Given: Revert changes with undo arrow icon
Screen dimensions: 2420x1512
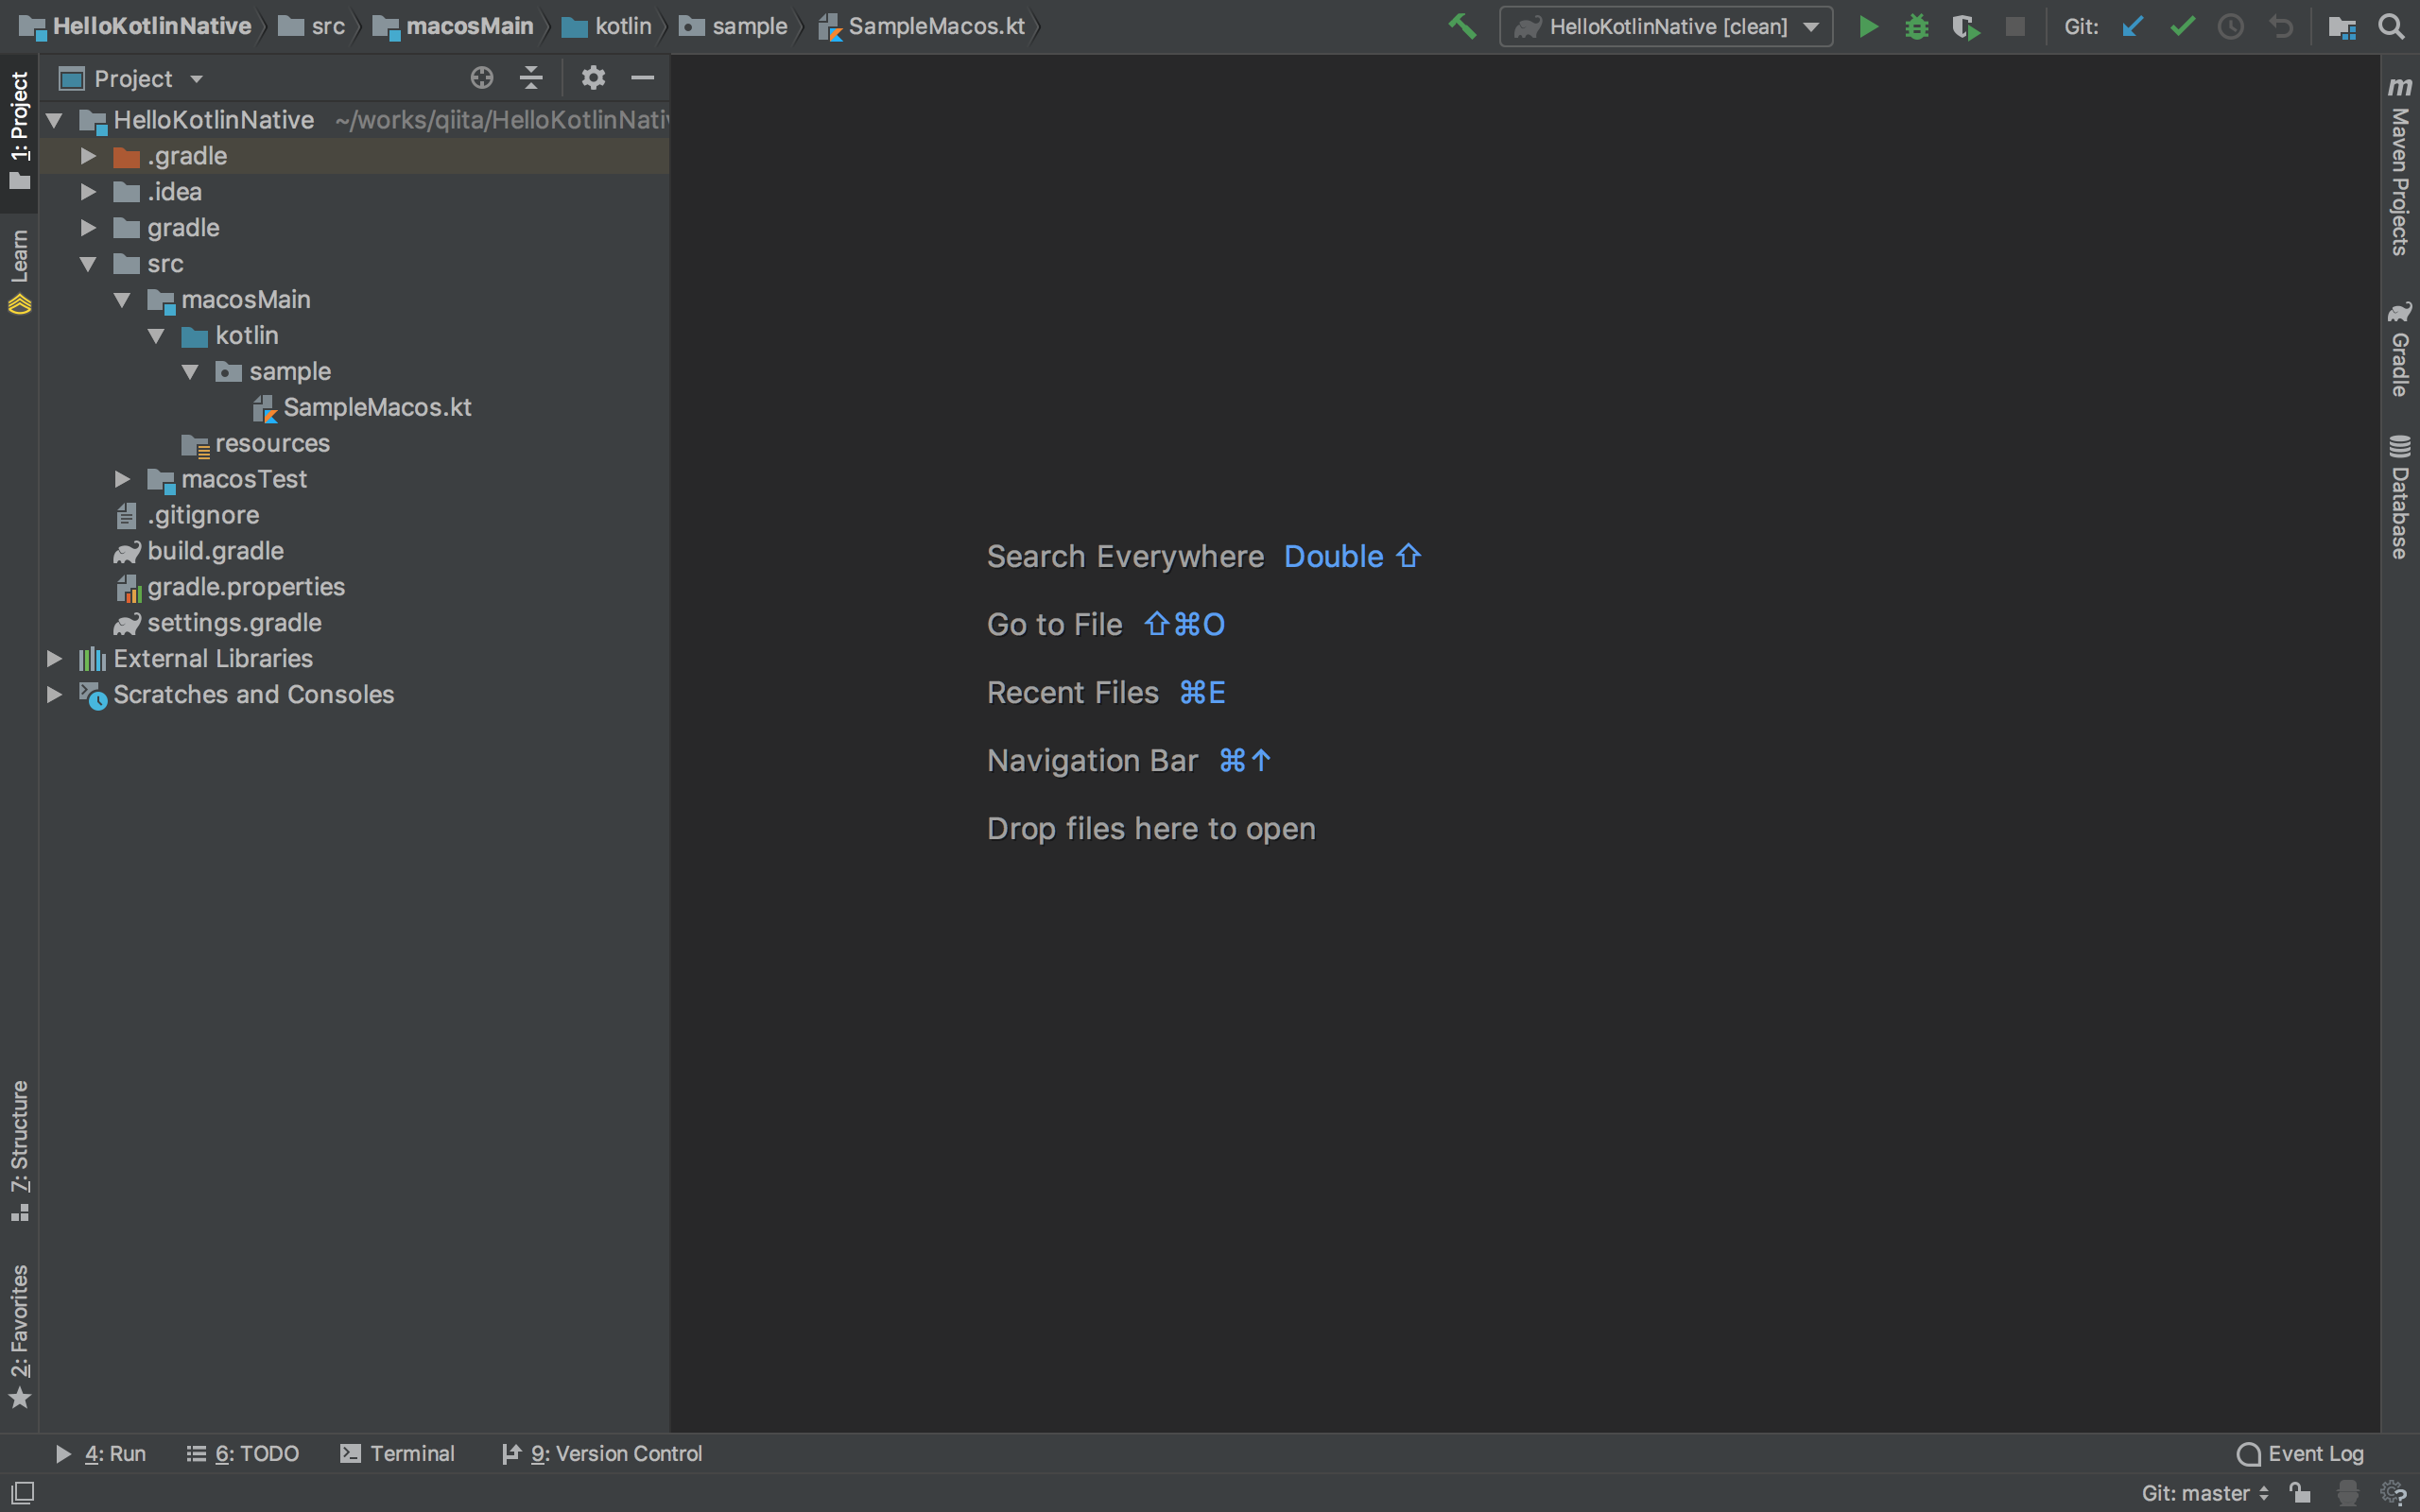Looking at the screenshot, I should (x=2280, y=26).
